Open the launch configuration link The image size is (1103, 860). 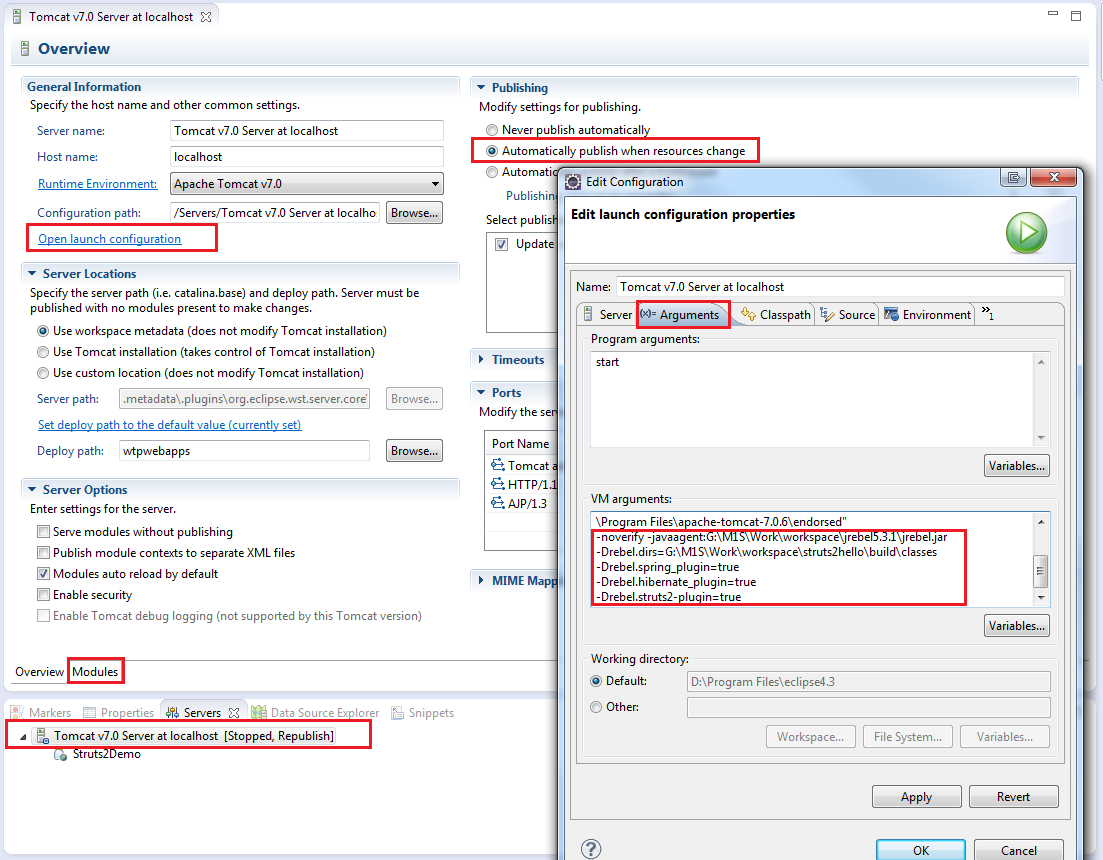point(109,239)
